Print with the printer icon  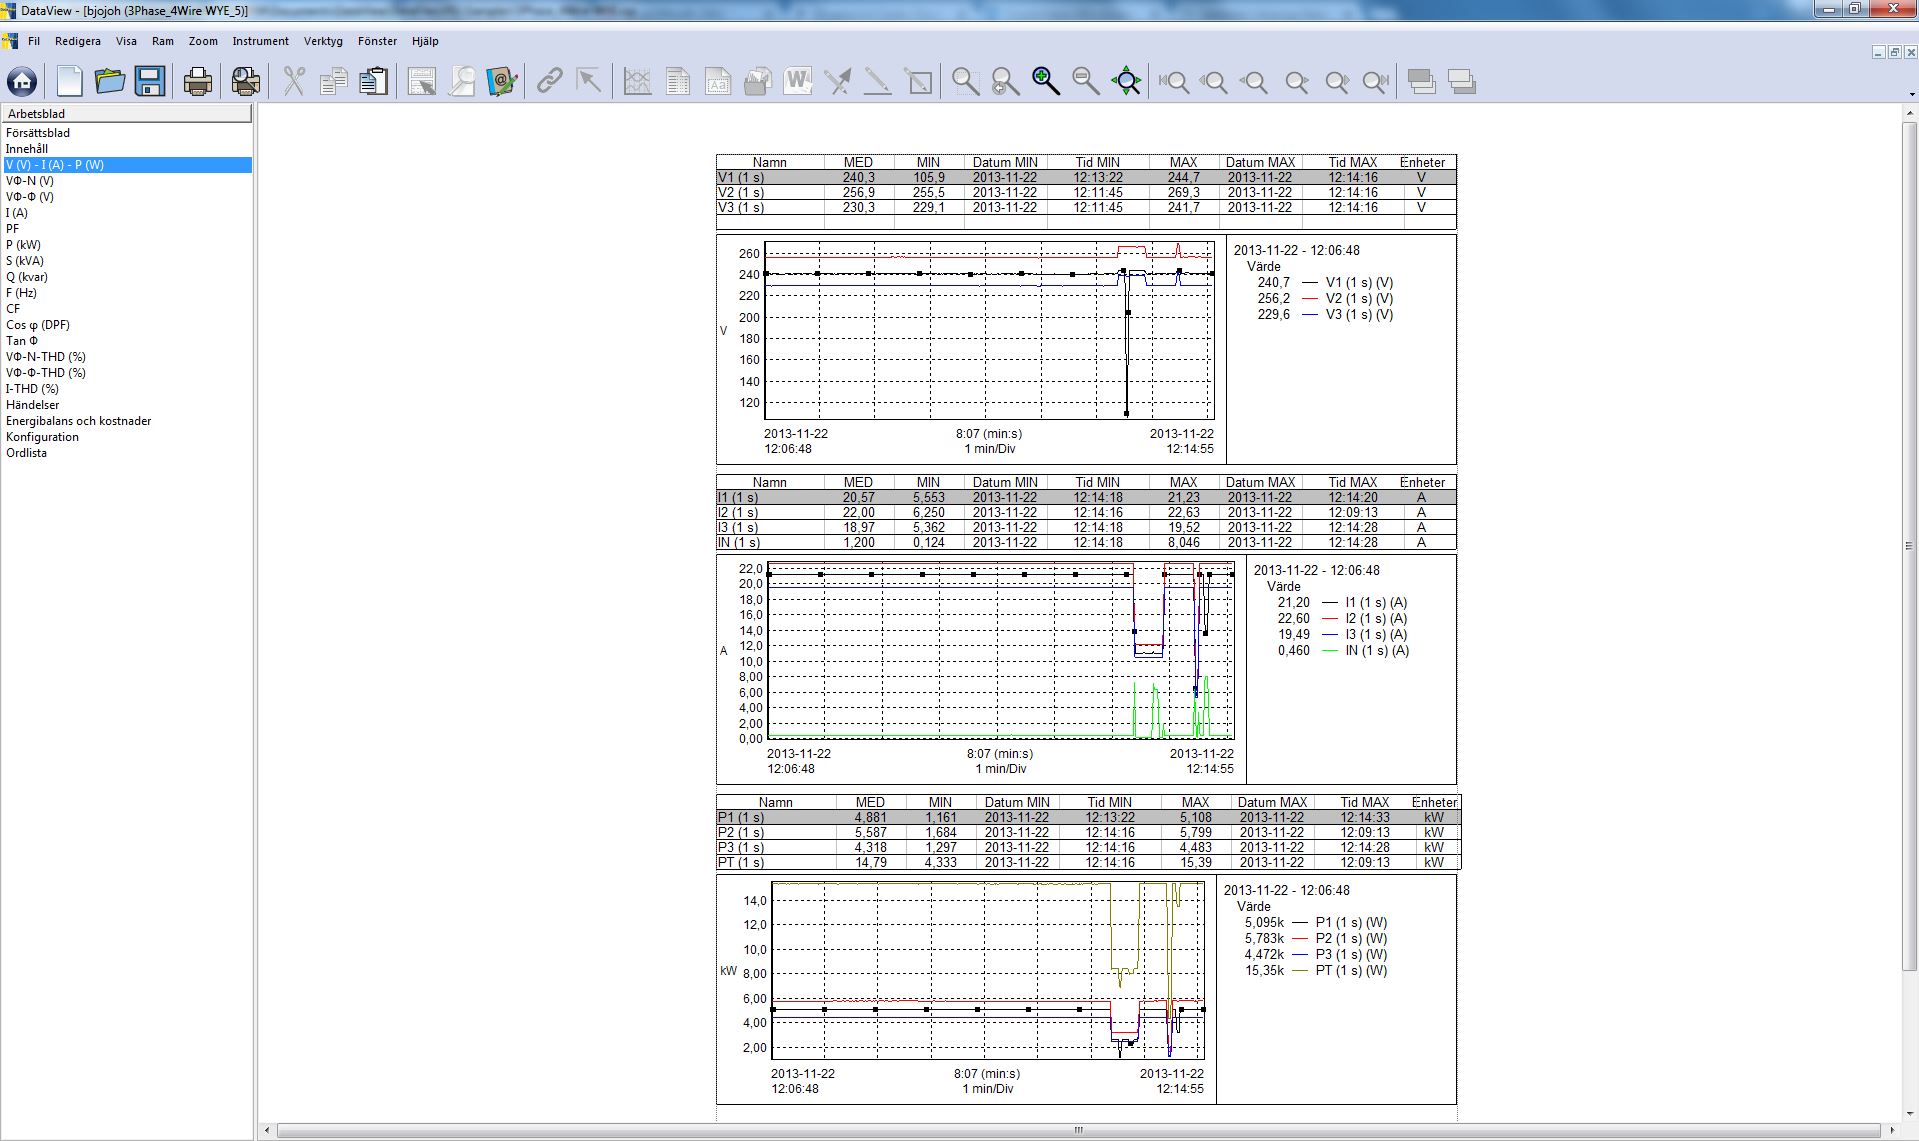coord(198,82)
